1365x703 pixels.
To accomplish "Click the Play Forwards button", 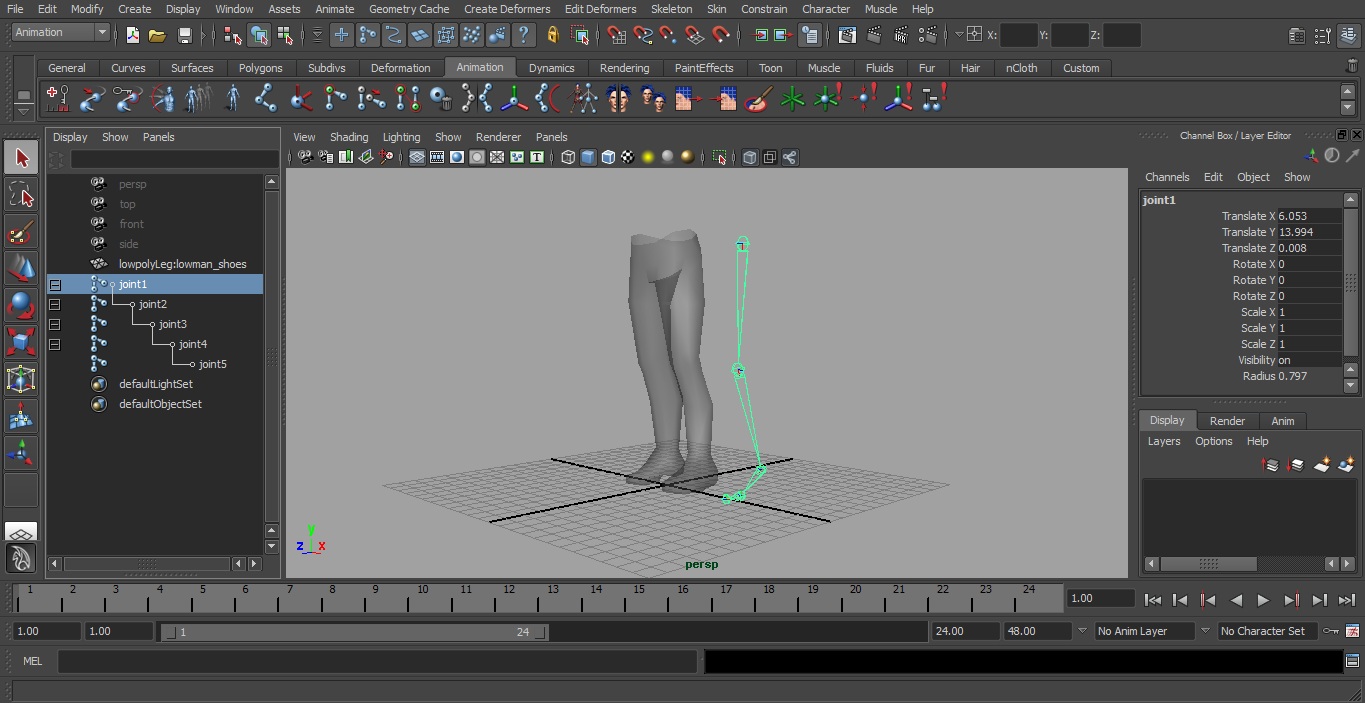I will 1263,600.
